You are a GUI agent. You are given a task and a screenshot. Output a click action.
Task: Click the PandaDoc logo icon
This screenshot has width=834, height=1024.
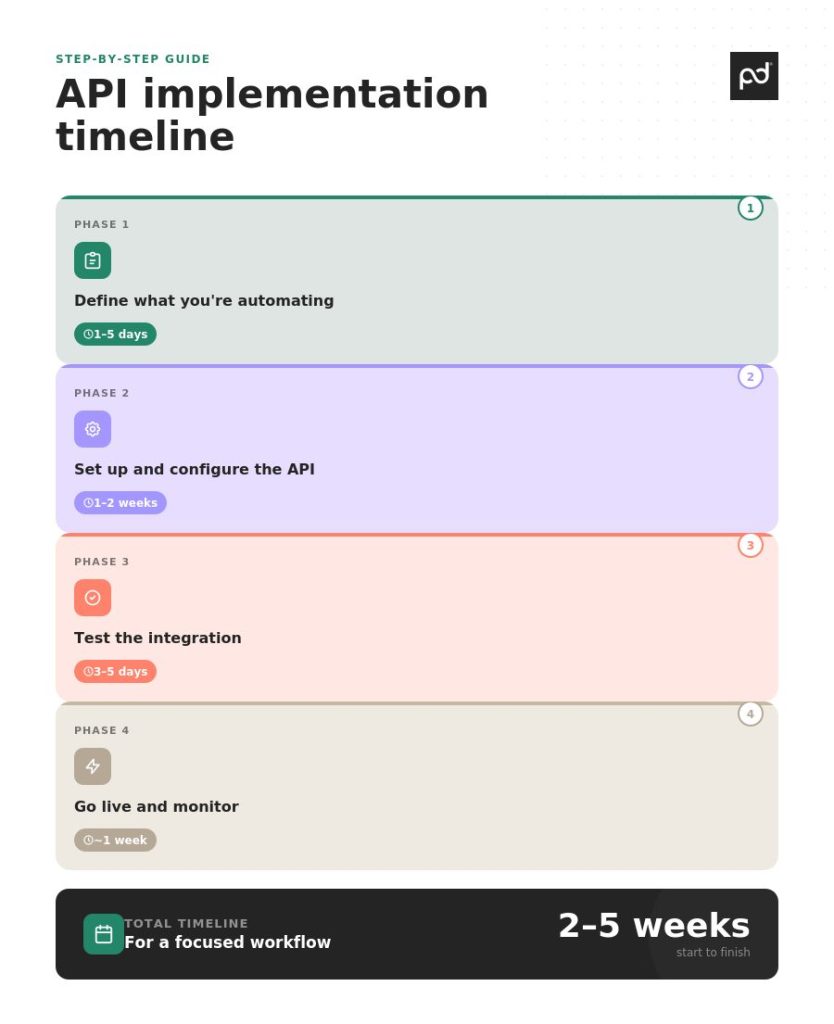753,76
